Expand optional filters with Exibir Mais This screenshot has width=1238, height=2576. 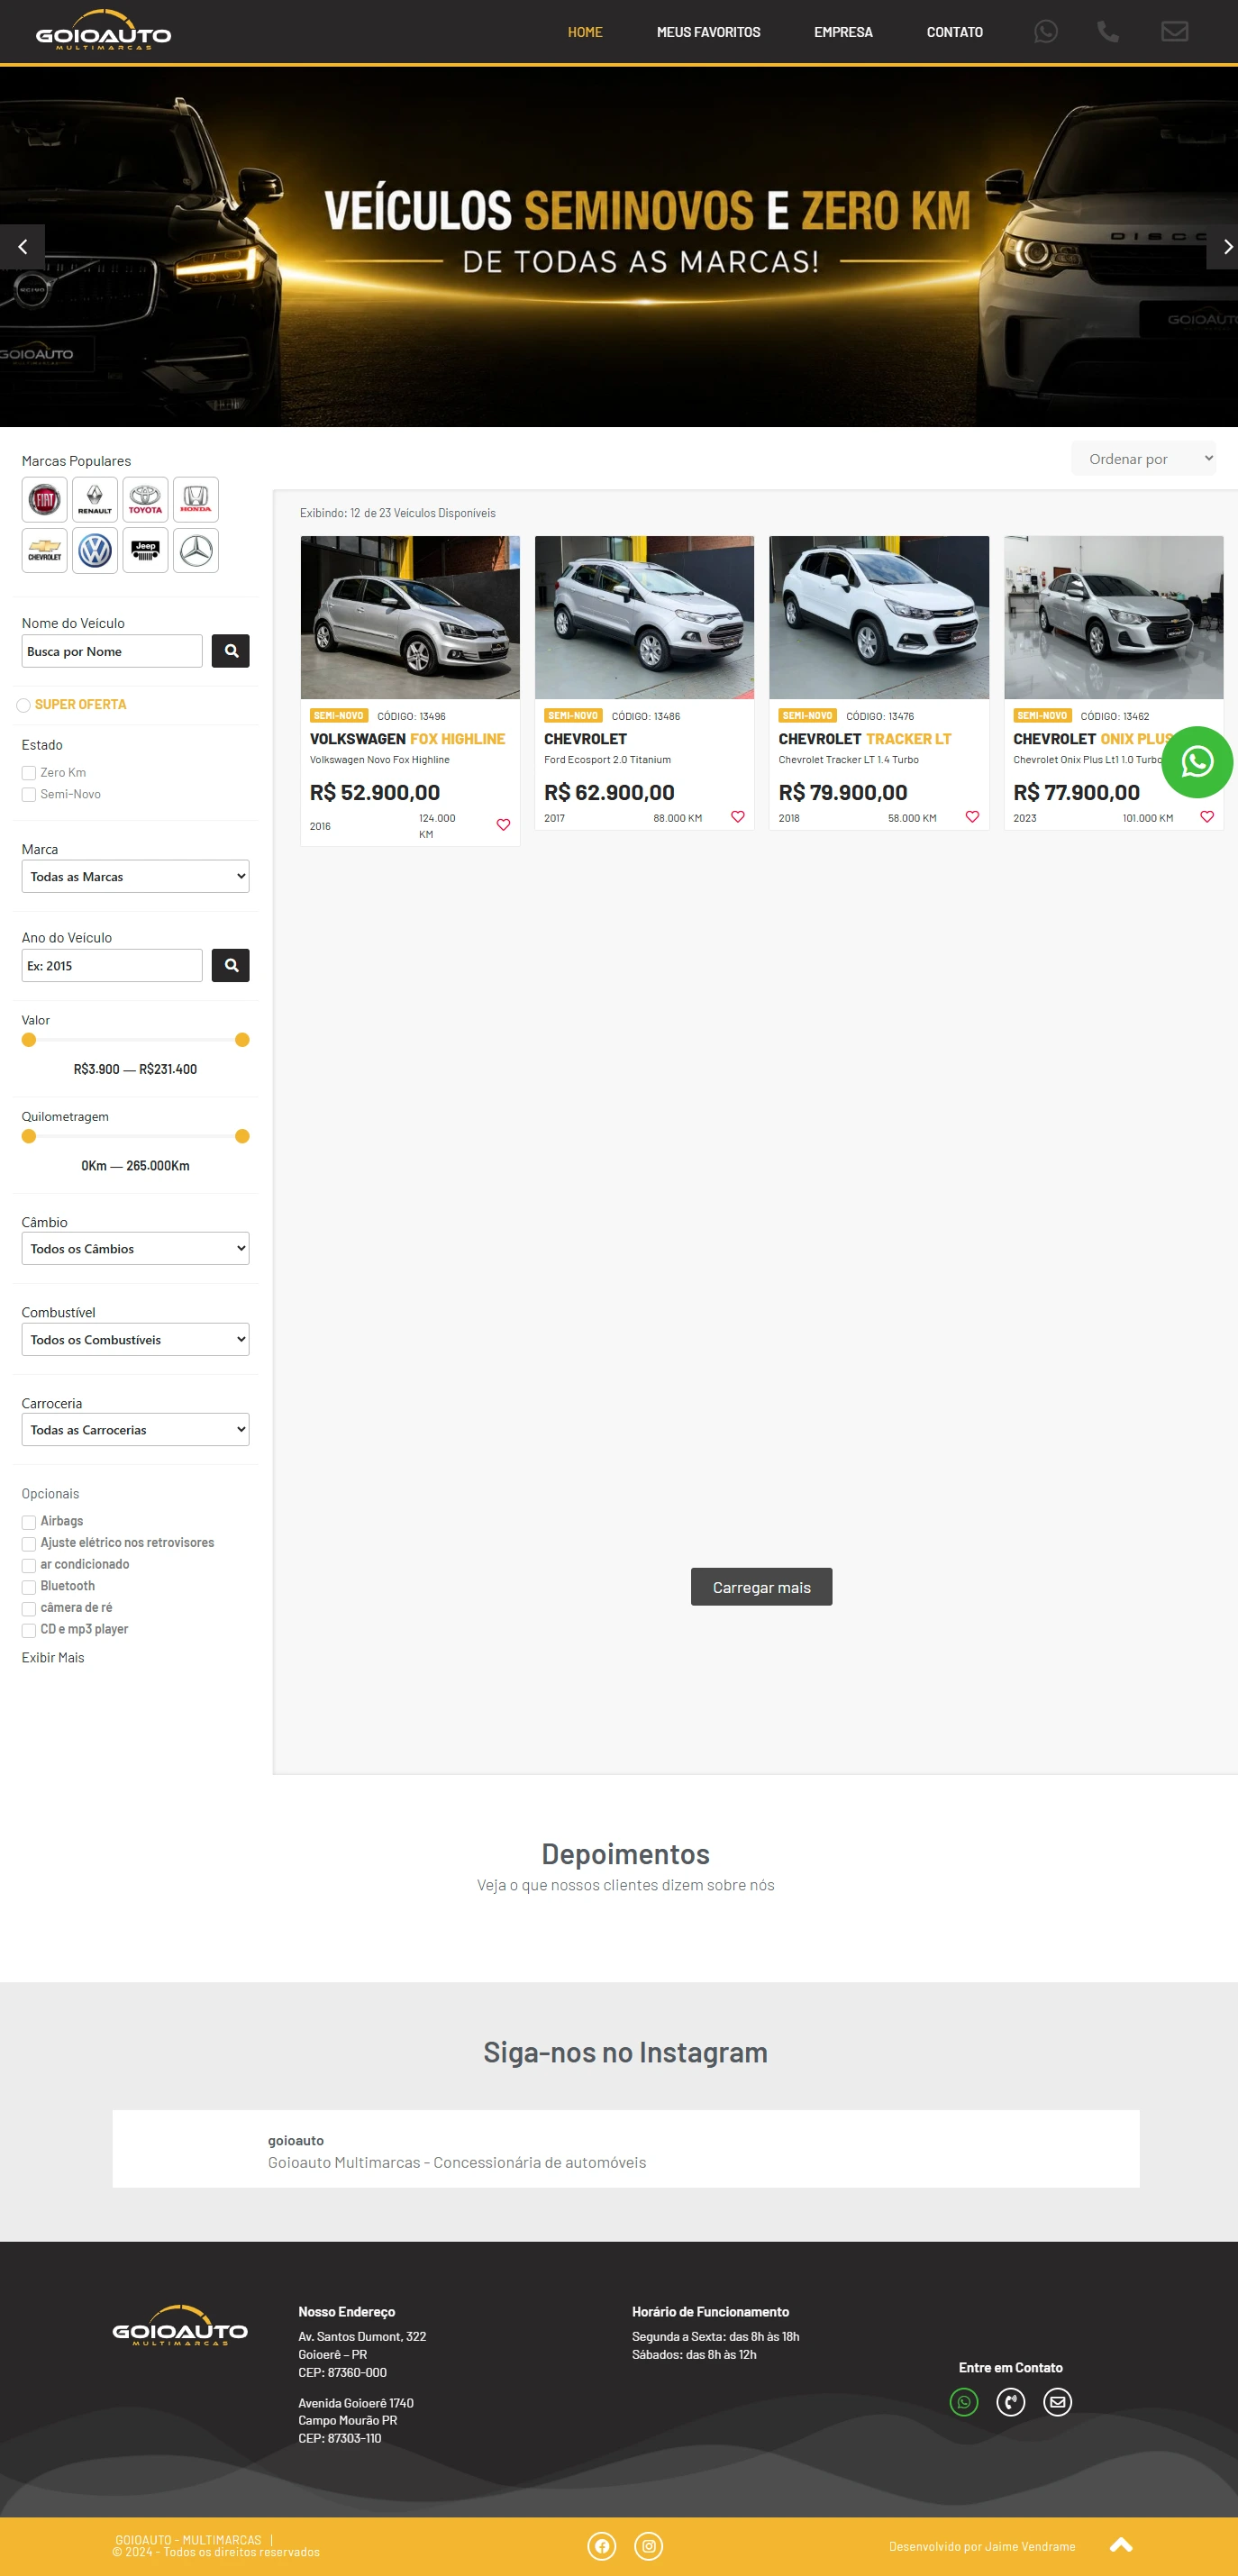click(x=53, y=1657)
